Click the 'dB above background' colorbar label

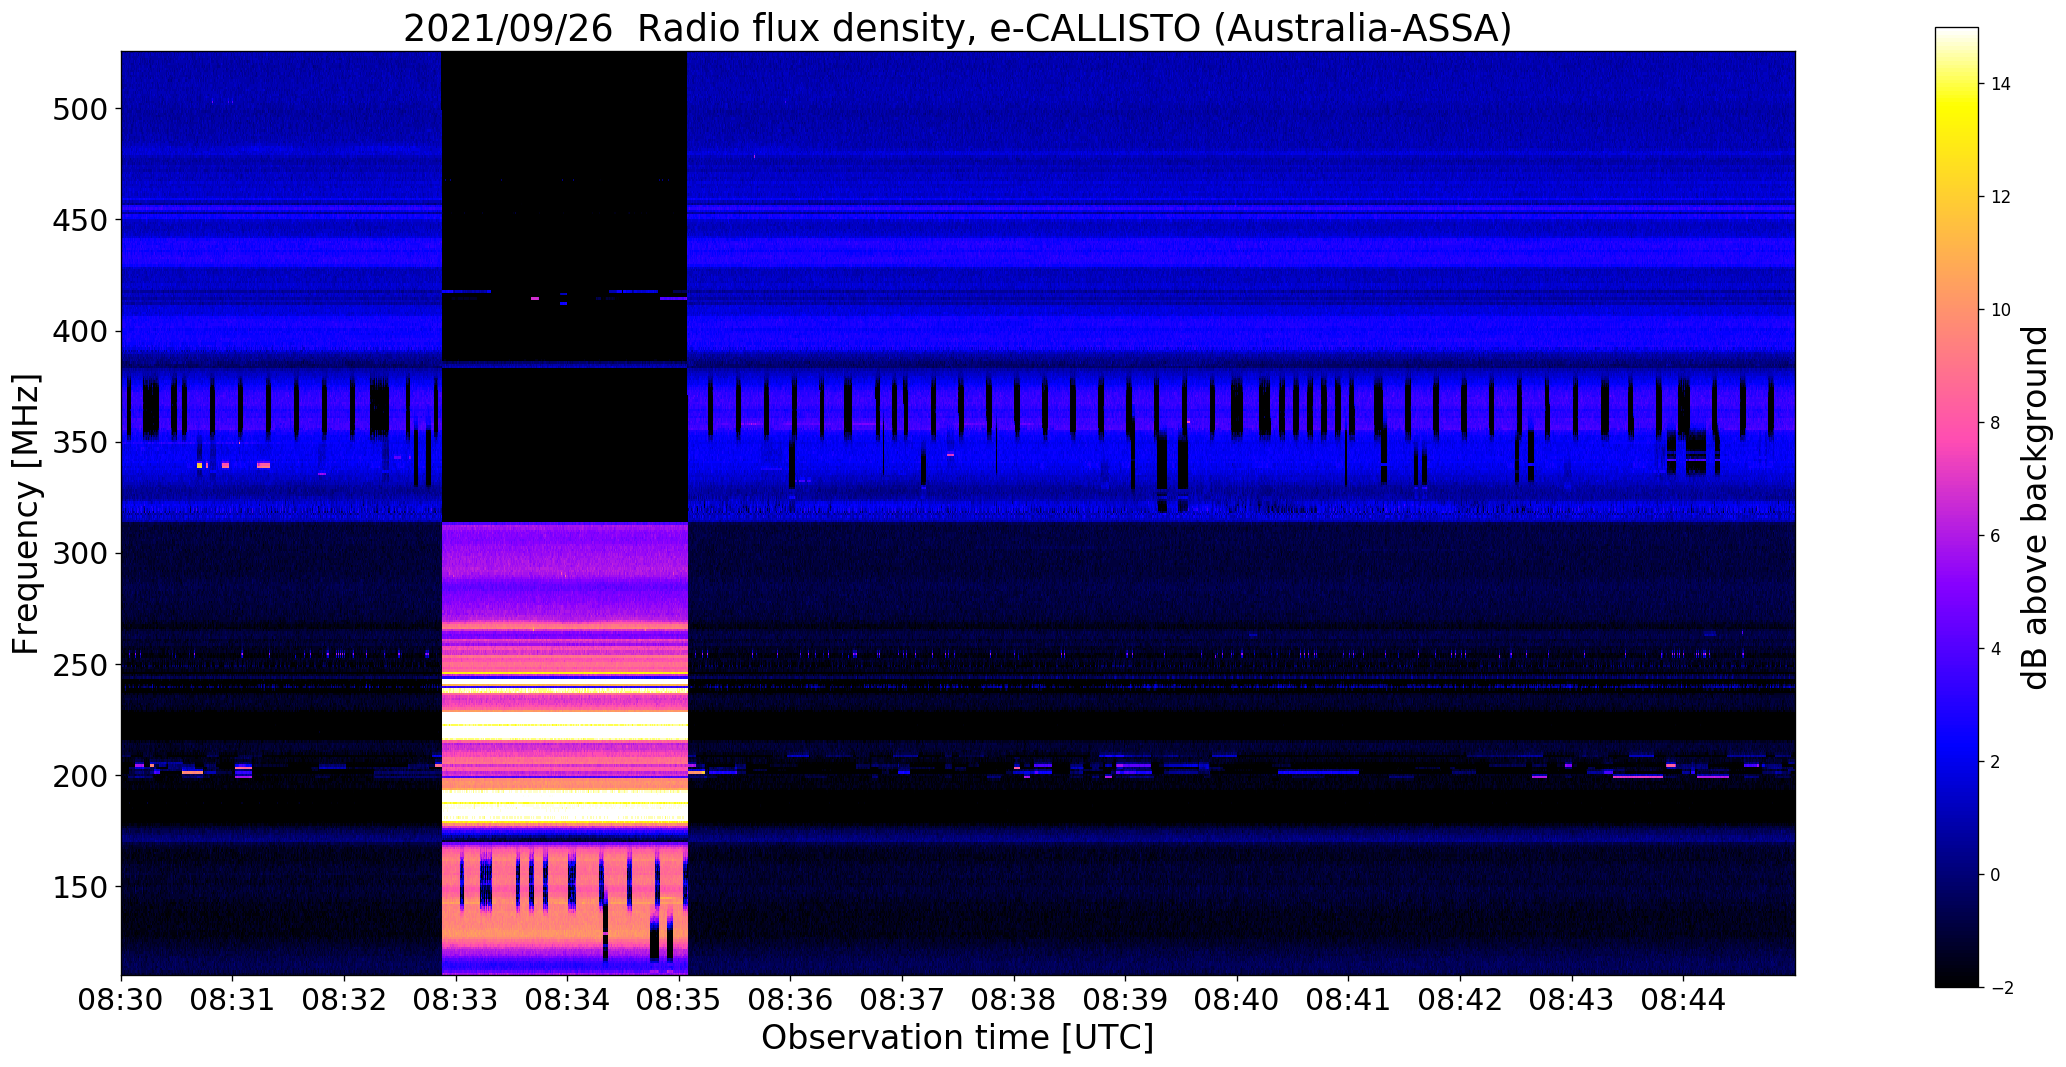(2034, 507)
